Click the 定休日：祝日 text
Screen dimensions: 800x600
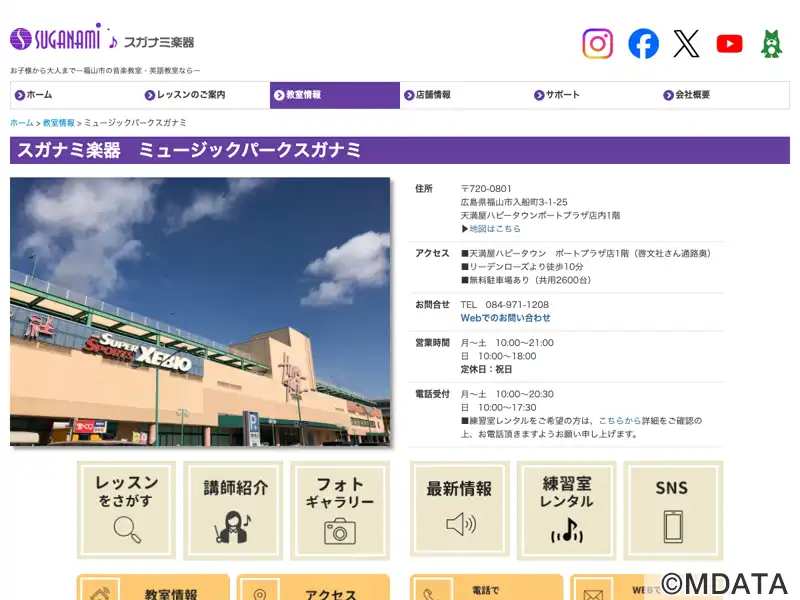pos(486,369)
